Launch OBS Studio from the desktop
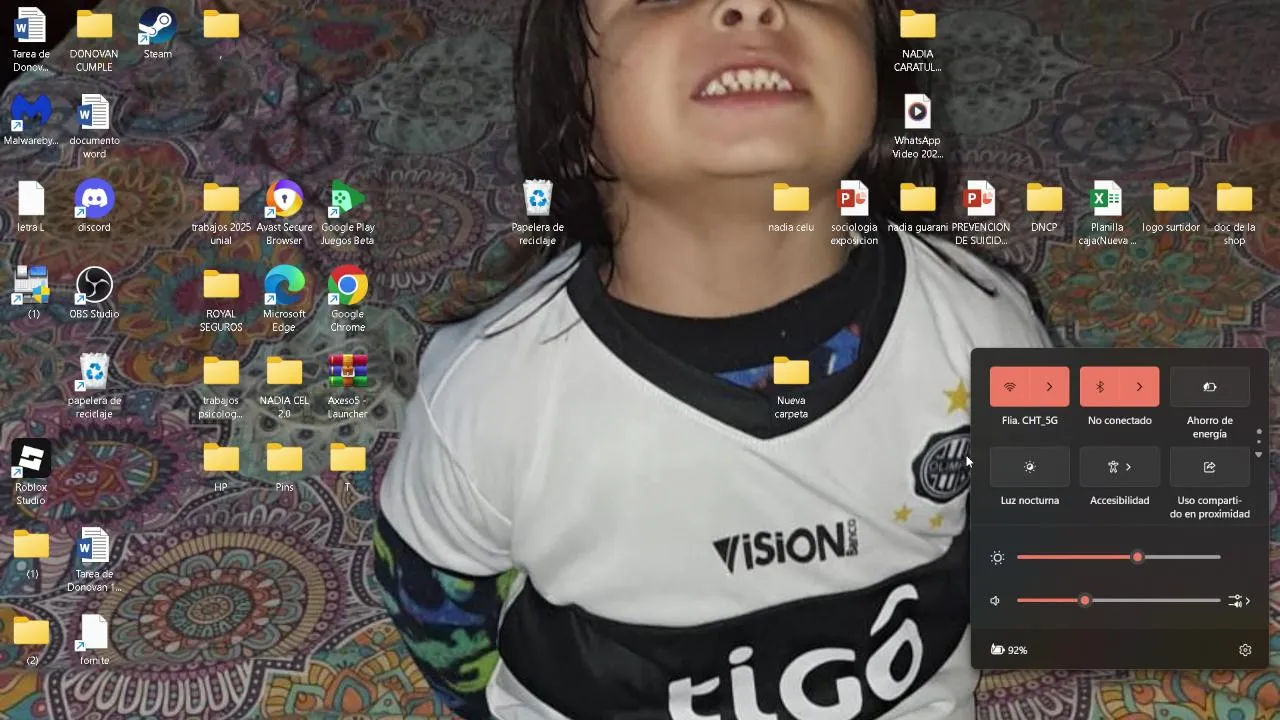Screen dimensions: 1280x720 click(x=94, y=294)
